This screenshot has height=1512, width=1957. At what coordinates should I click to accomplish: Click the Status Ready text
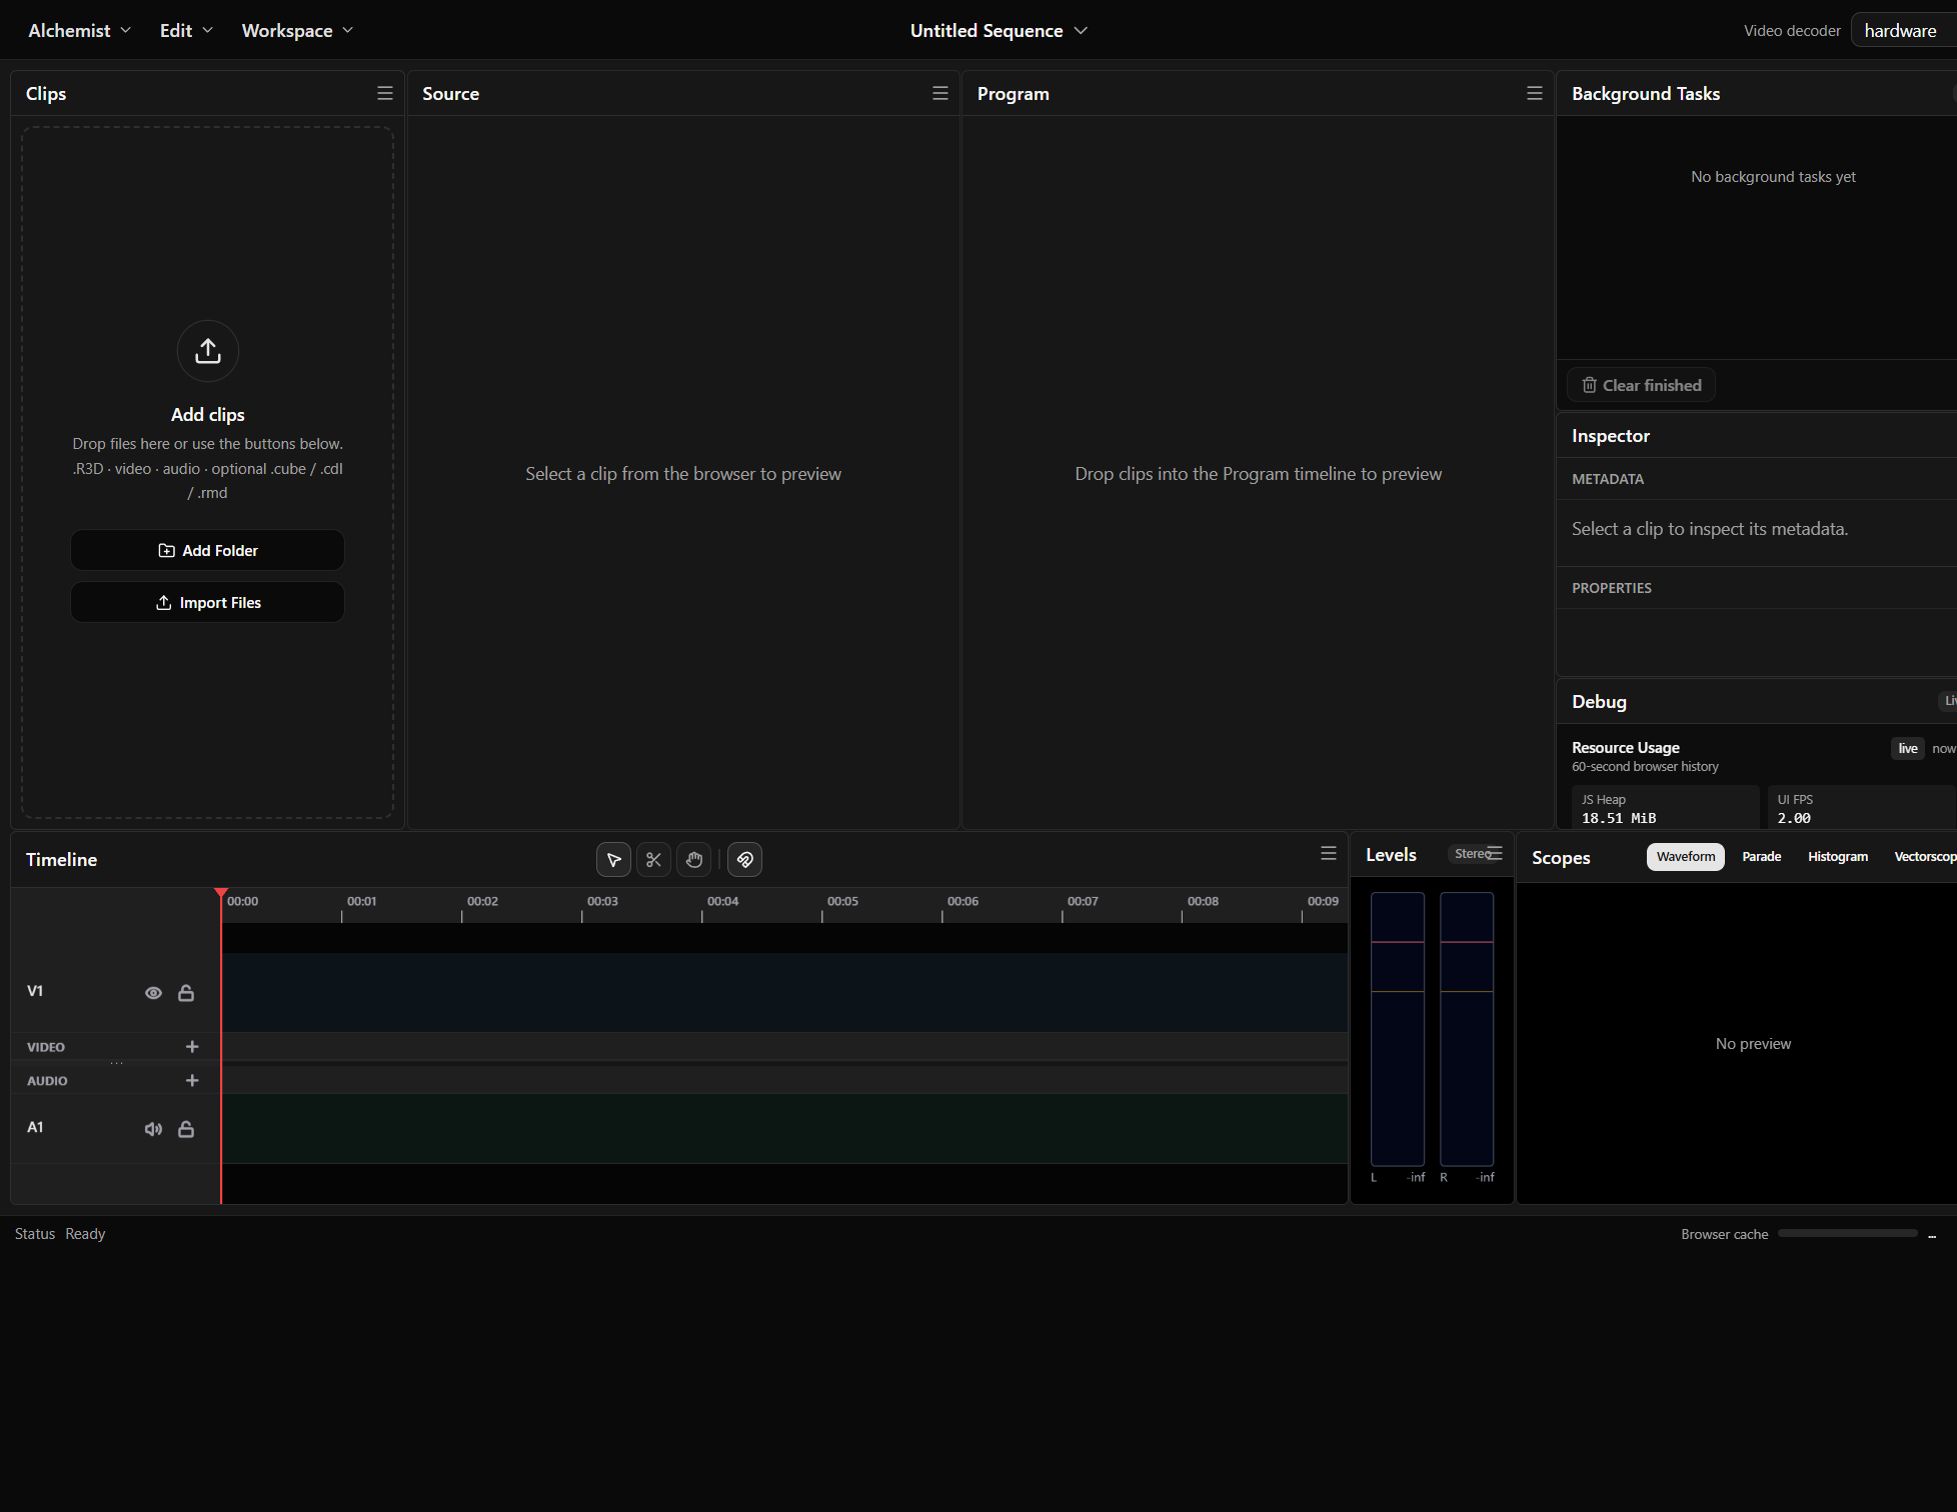pyautogui.click(x=60, y=1234)
